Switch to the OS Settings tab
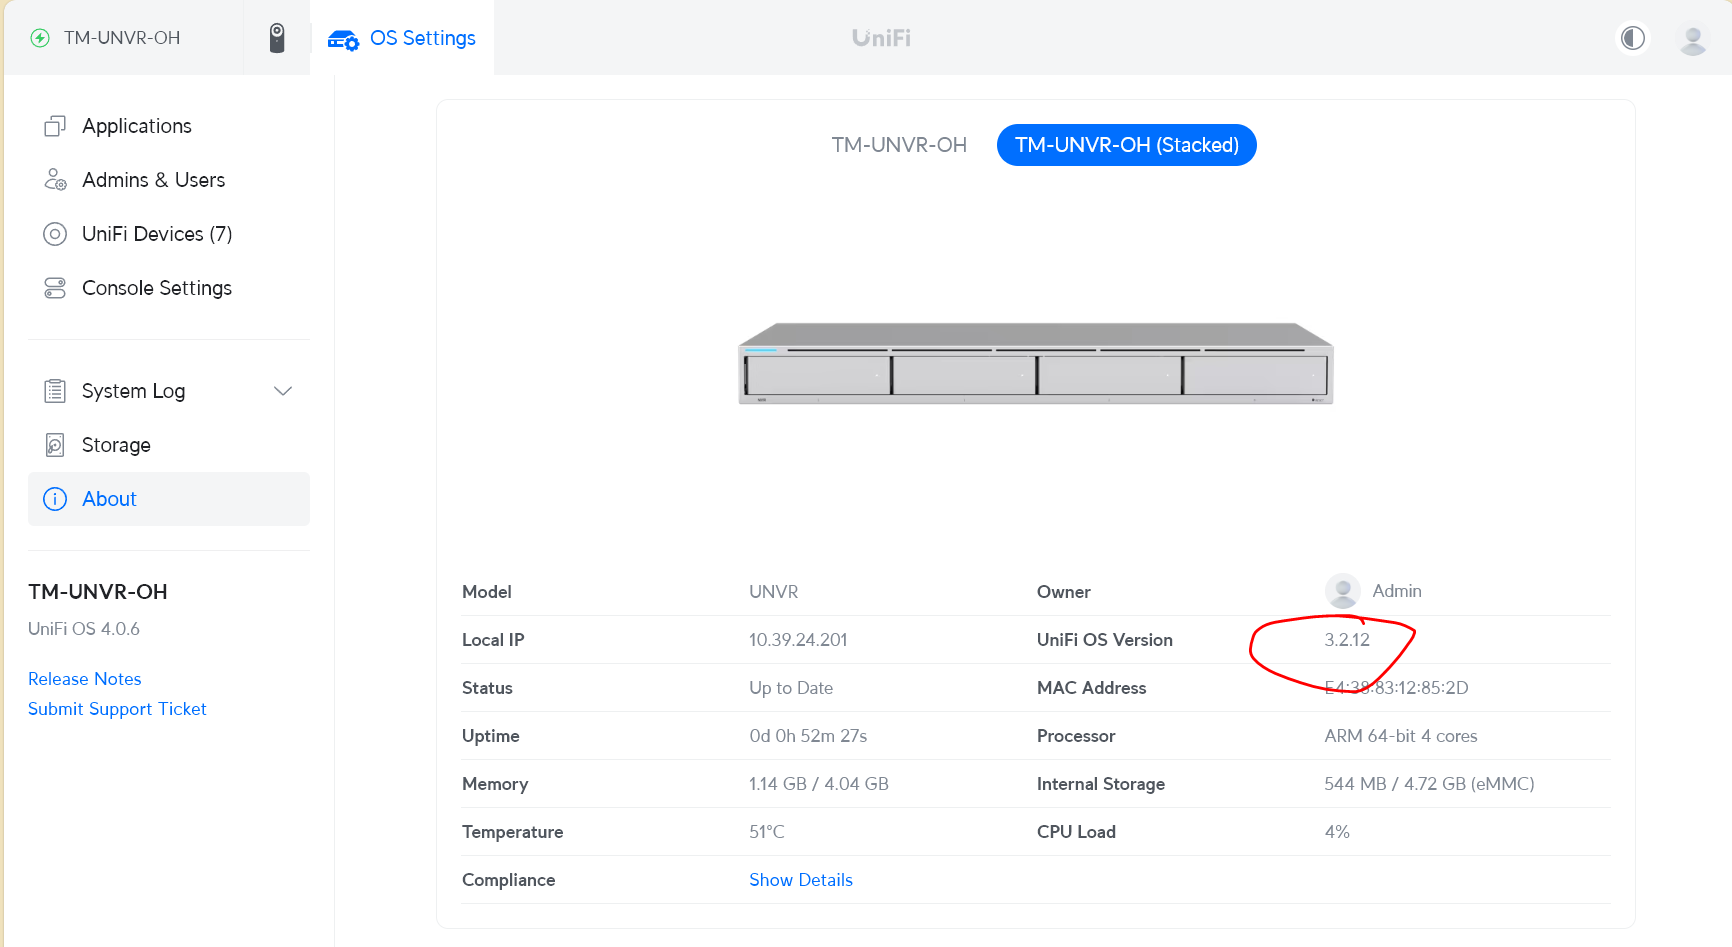This screenshot has height=947, width=1732. [x=402, y=38]
